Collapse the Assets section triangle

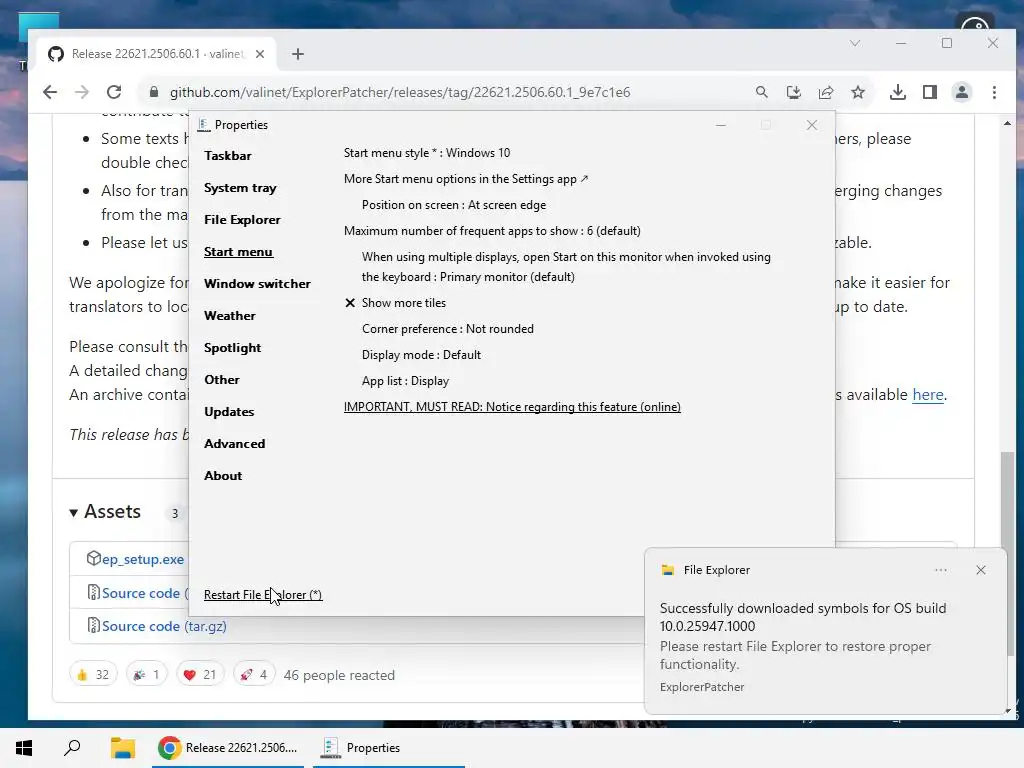pos(74,513)
